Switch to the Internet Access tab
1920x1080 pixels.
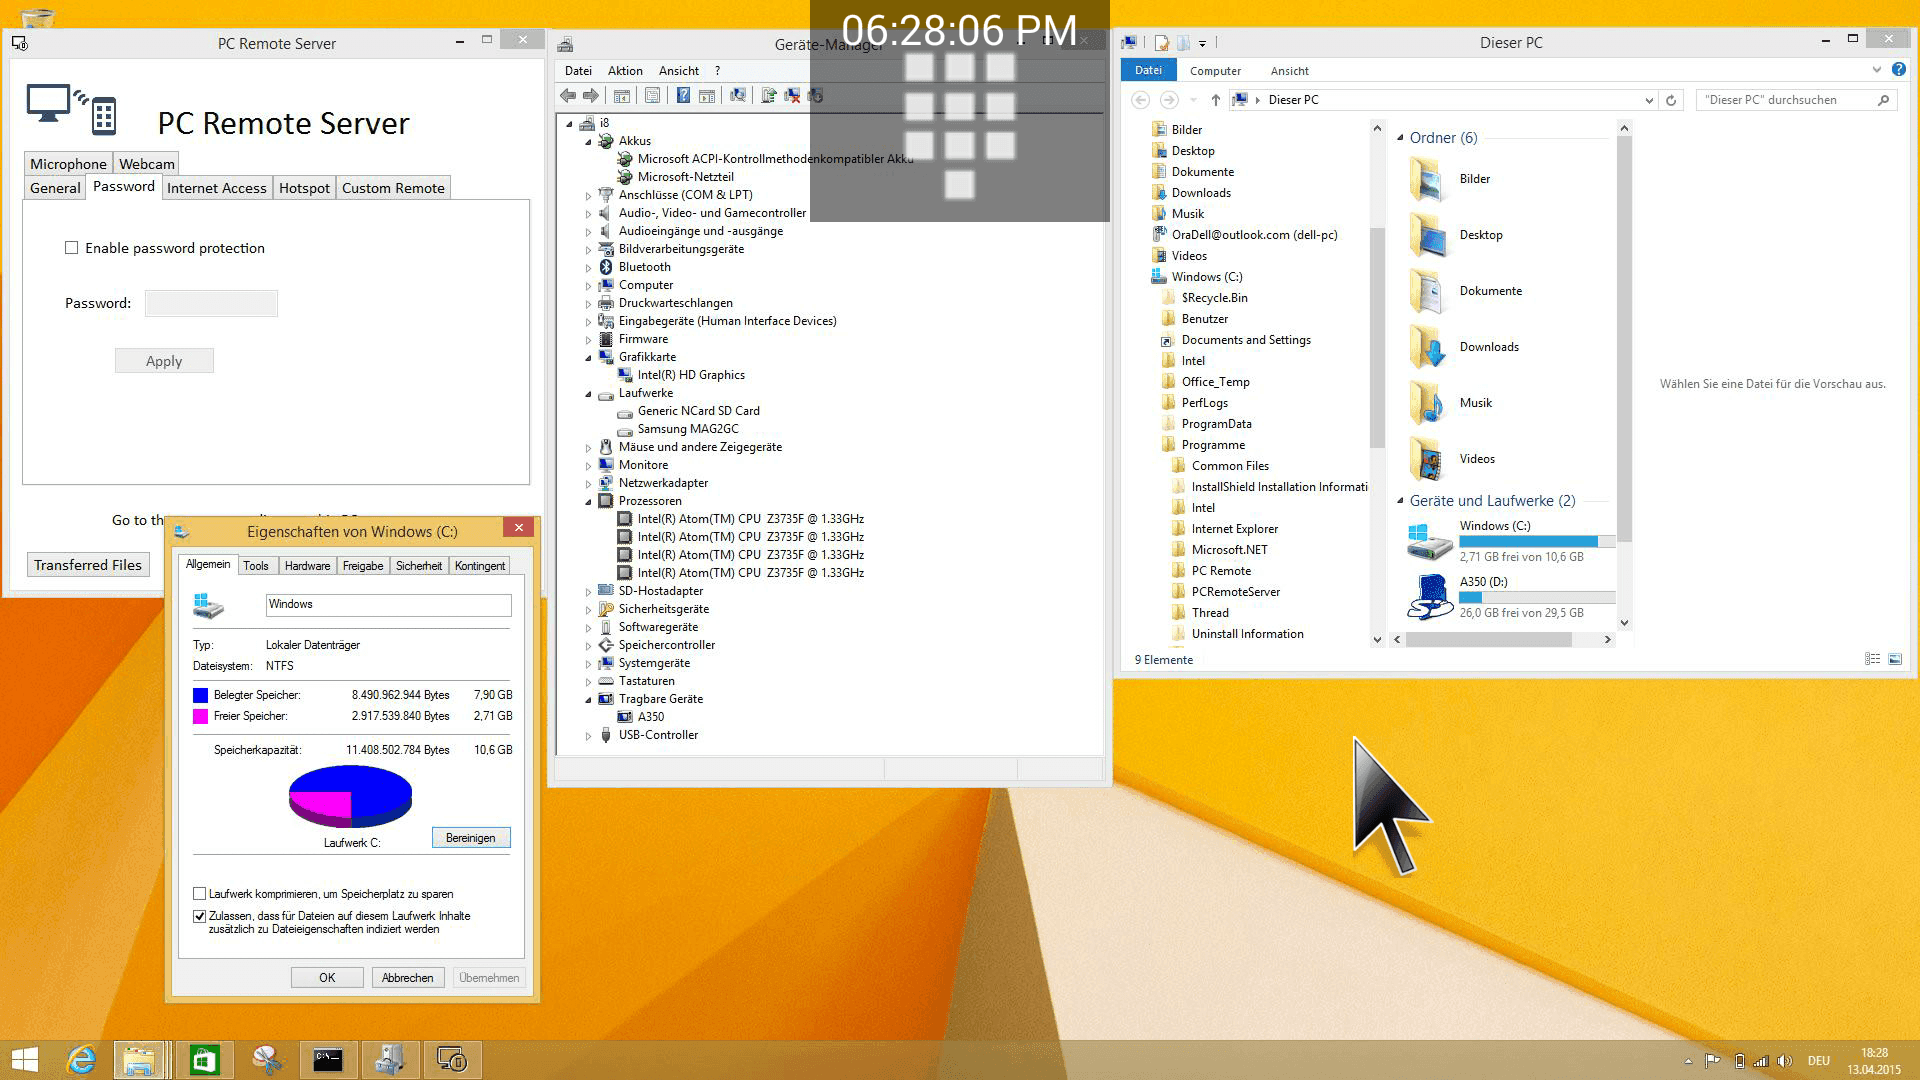[217, 188]
